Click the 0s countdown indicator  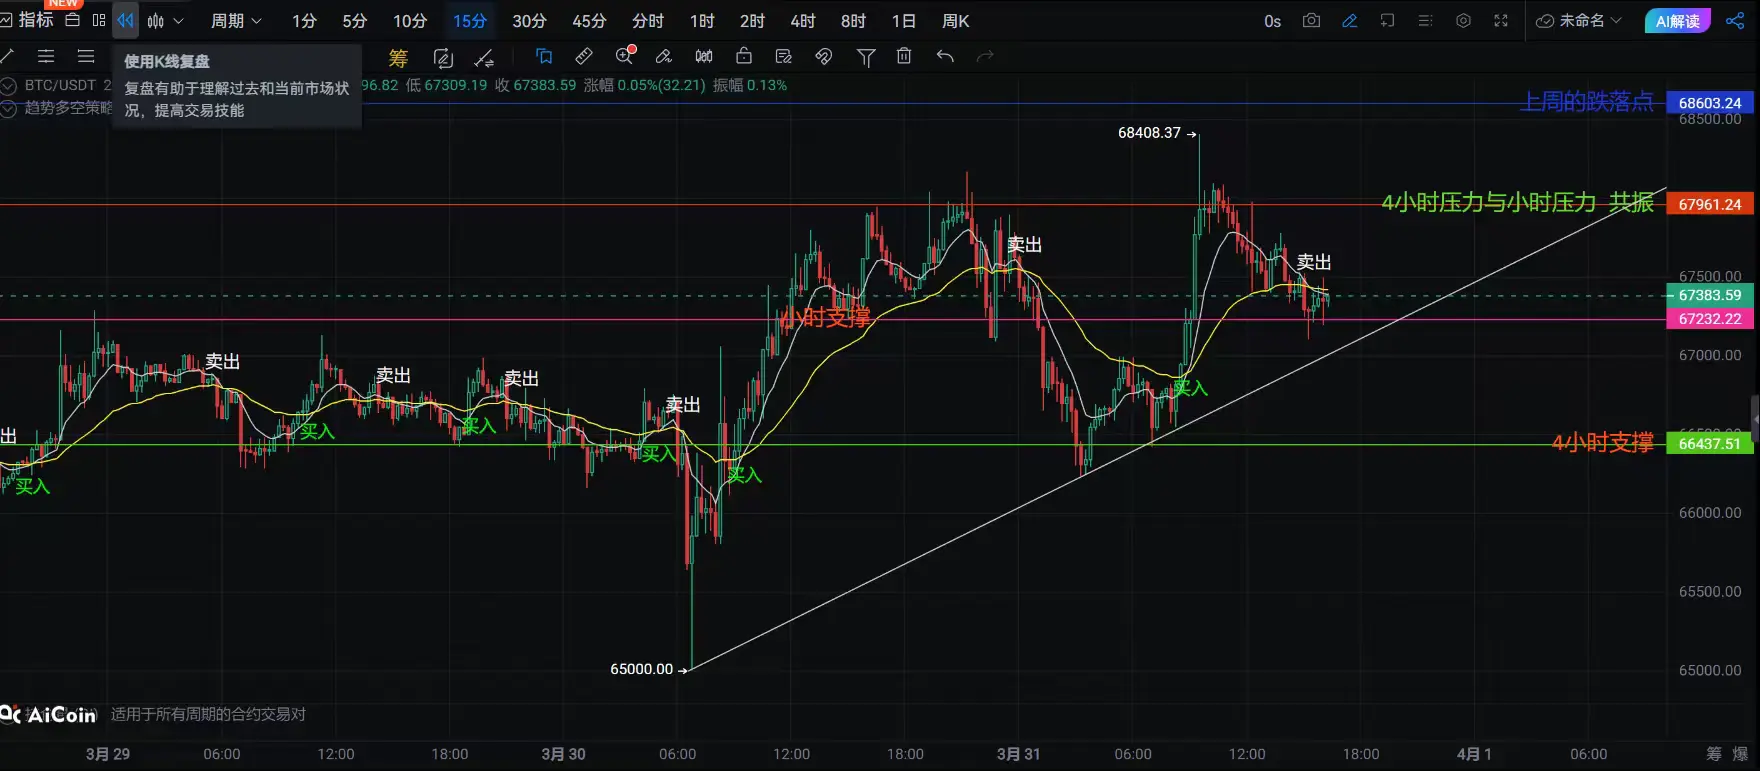(x=1272, y=21)
